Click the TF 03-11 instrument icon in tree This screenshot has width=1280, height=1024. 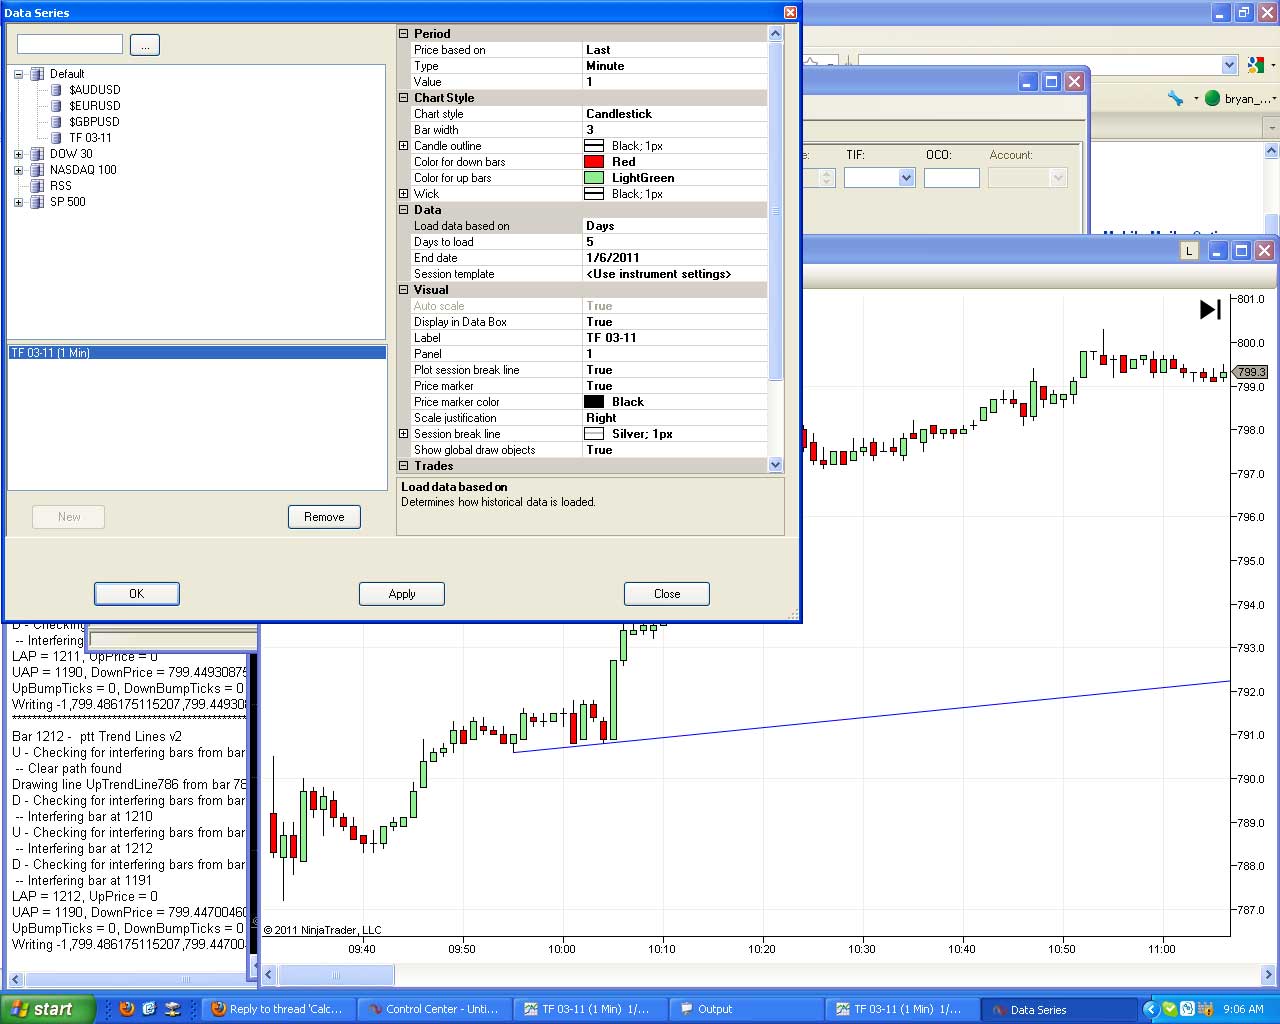point(57,138)
